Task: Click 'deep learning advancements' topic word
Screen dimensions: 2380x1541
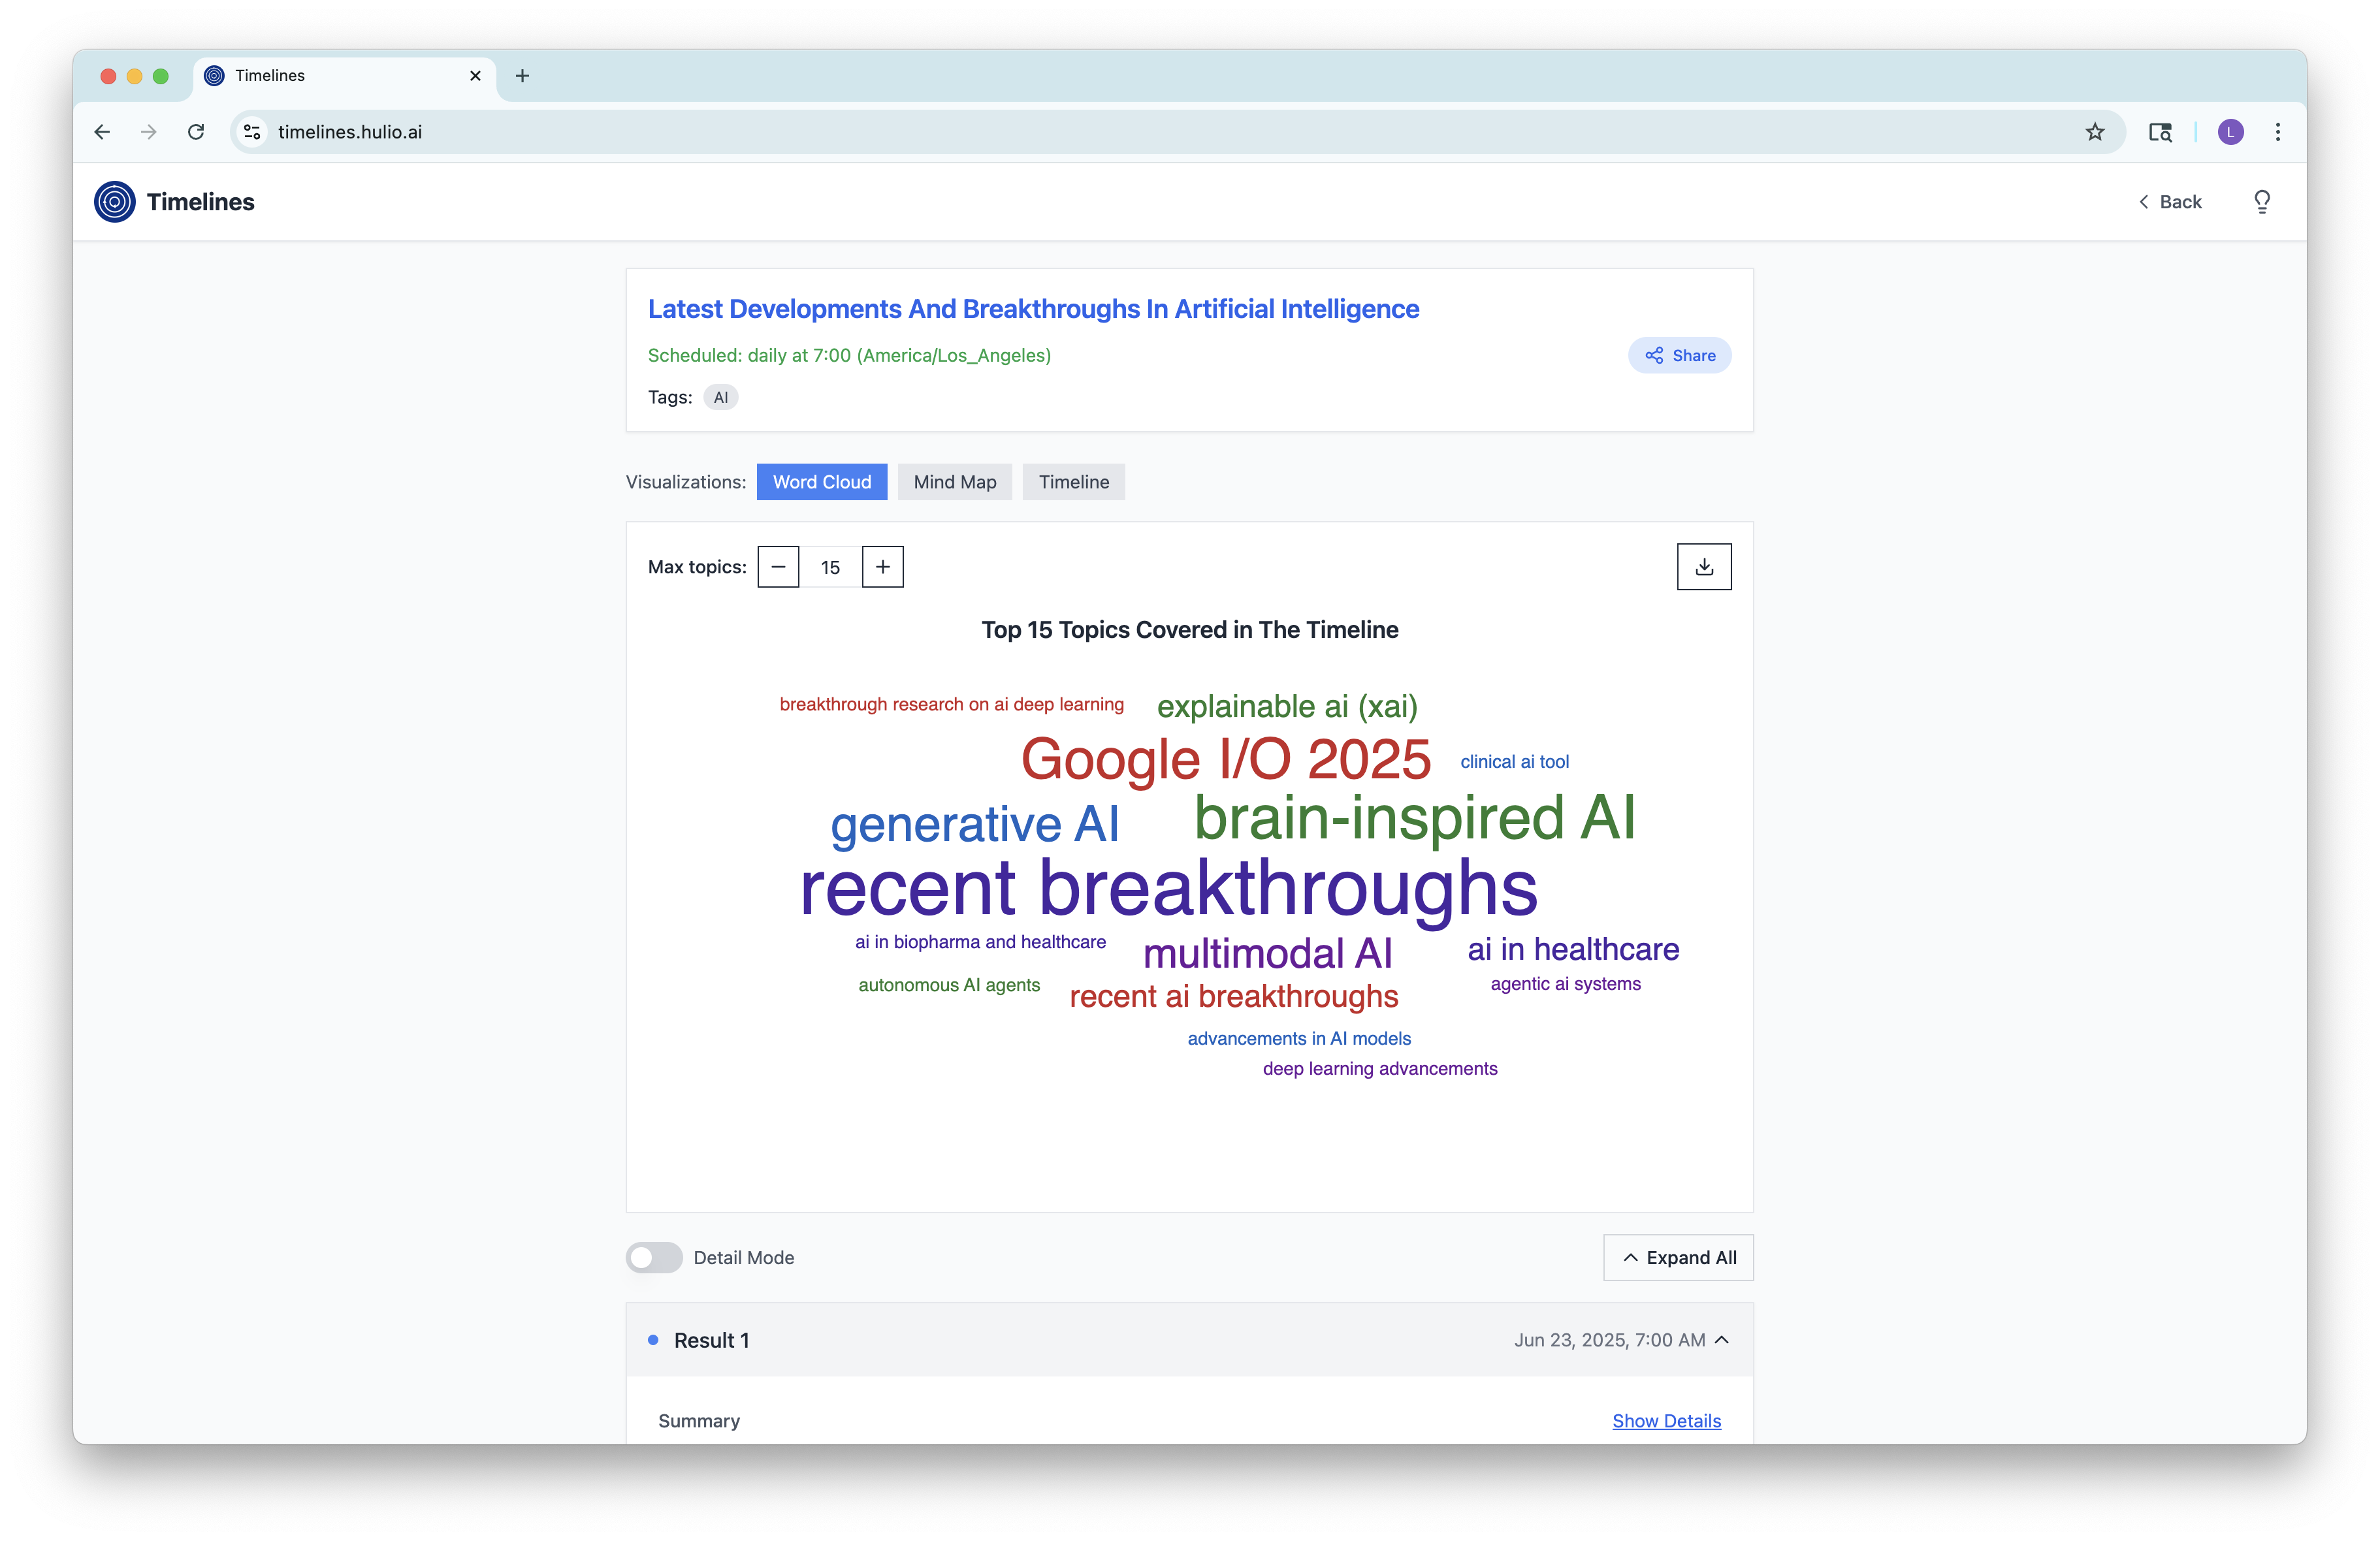Action: pos(1380,1069)
